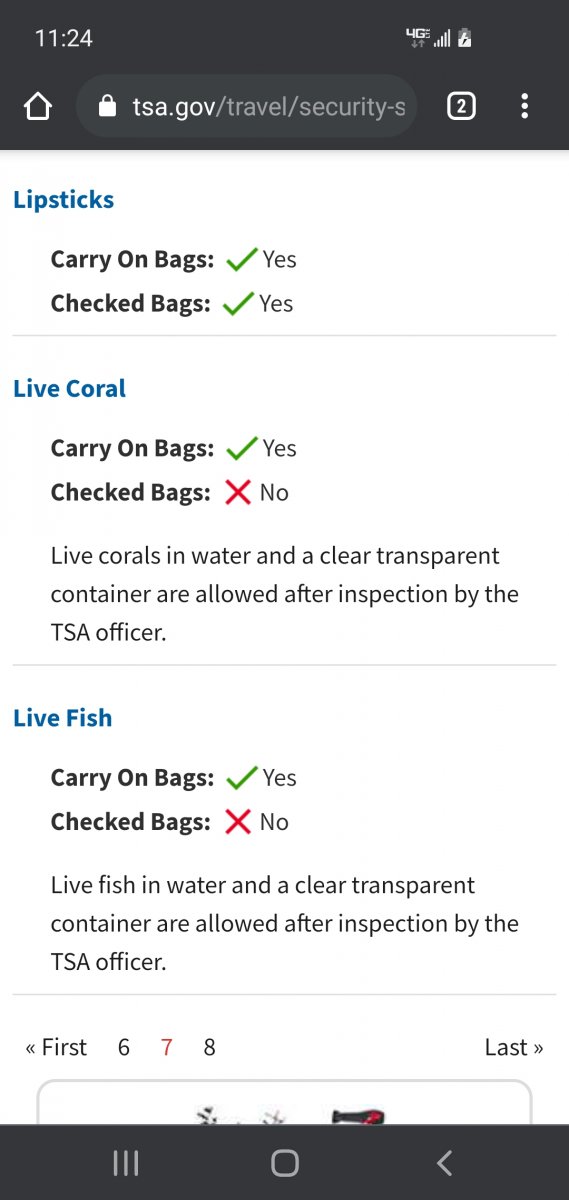Screen dimensions: 569x1200
Task: Select current page 7 in pagination
Action: tap(166, 1047)
